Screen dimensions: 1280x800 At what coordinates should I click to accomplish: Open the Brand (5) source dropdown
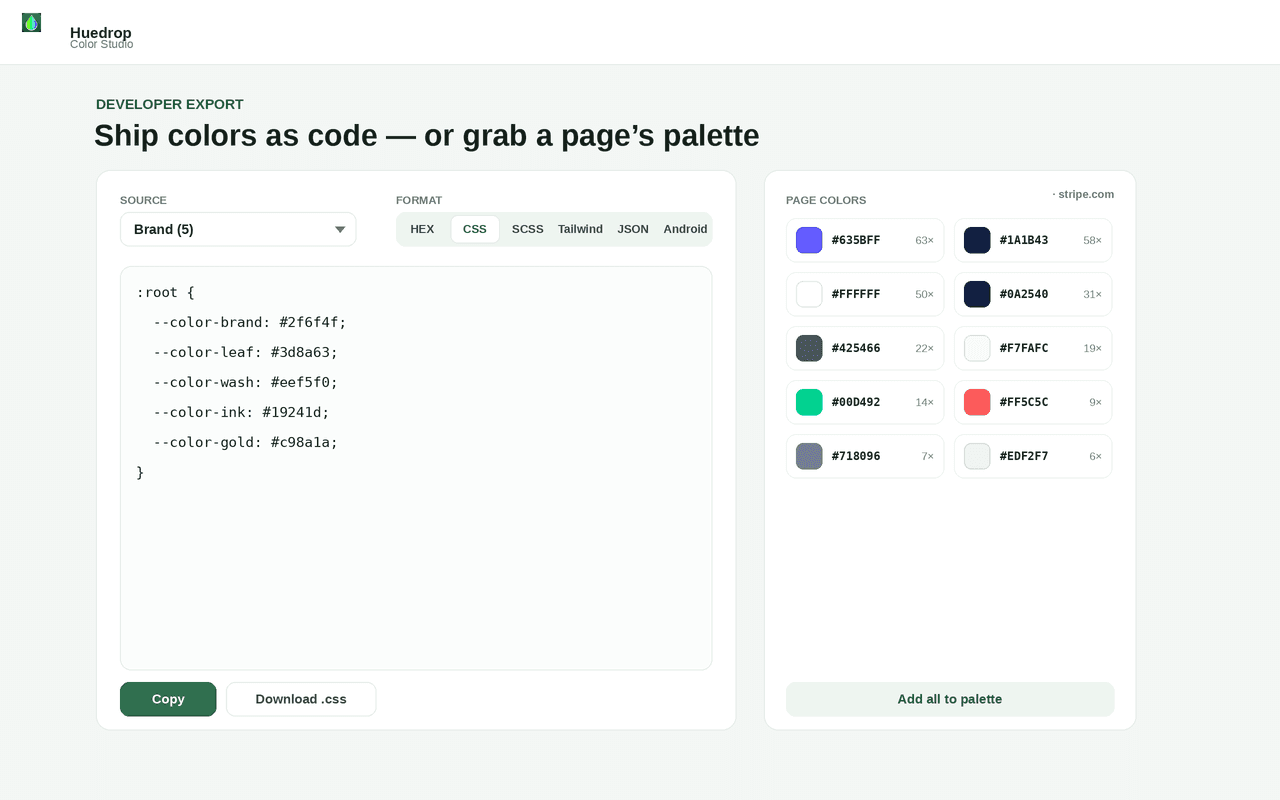(238, 229)
